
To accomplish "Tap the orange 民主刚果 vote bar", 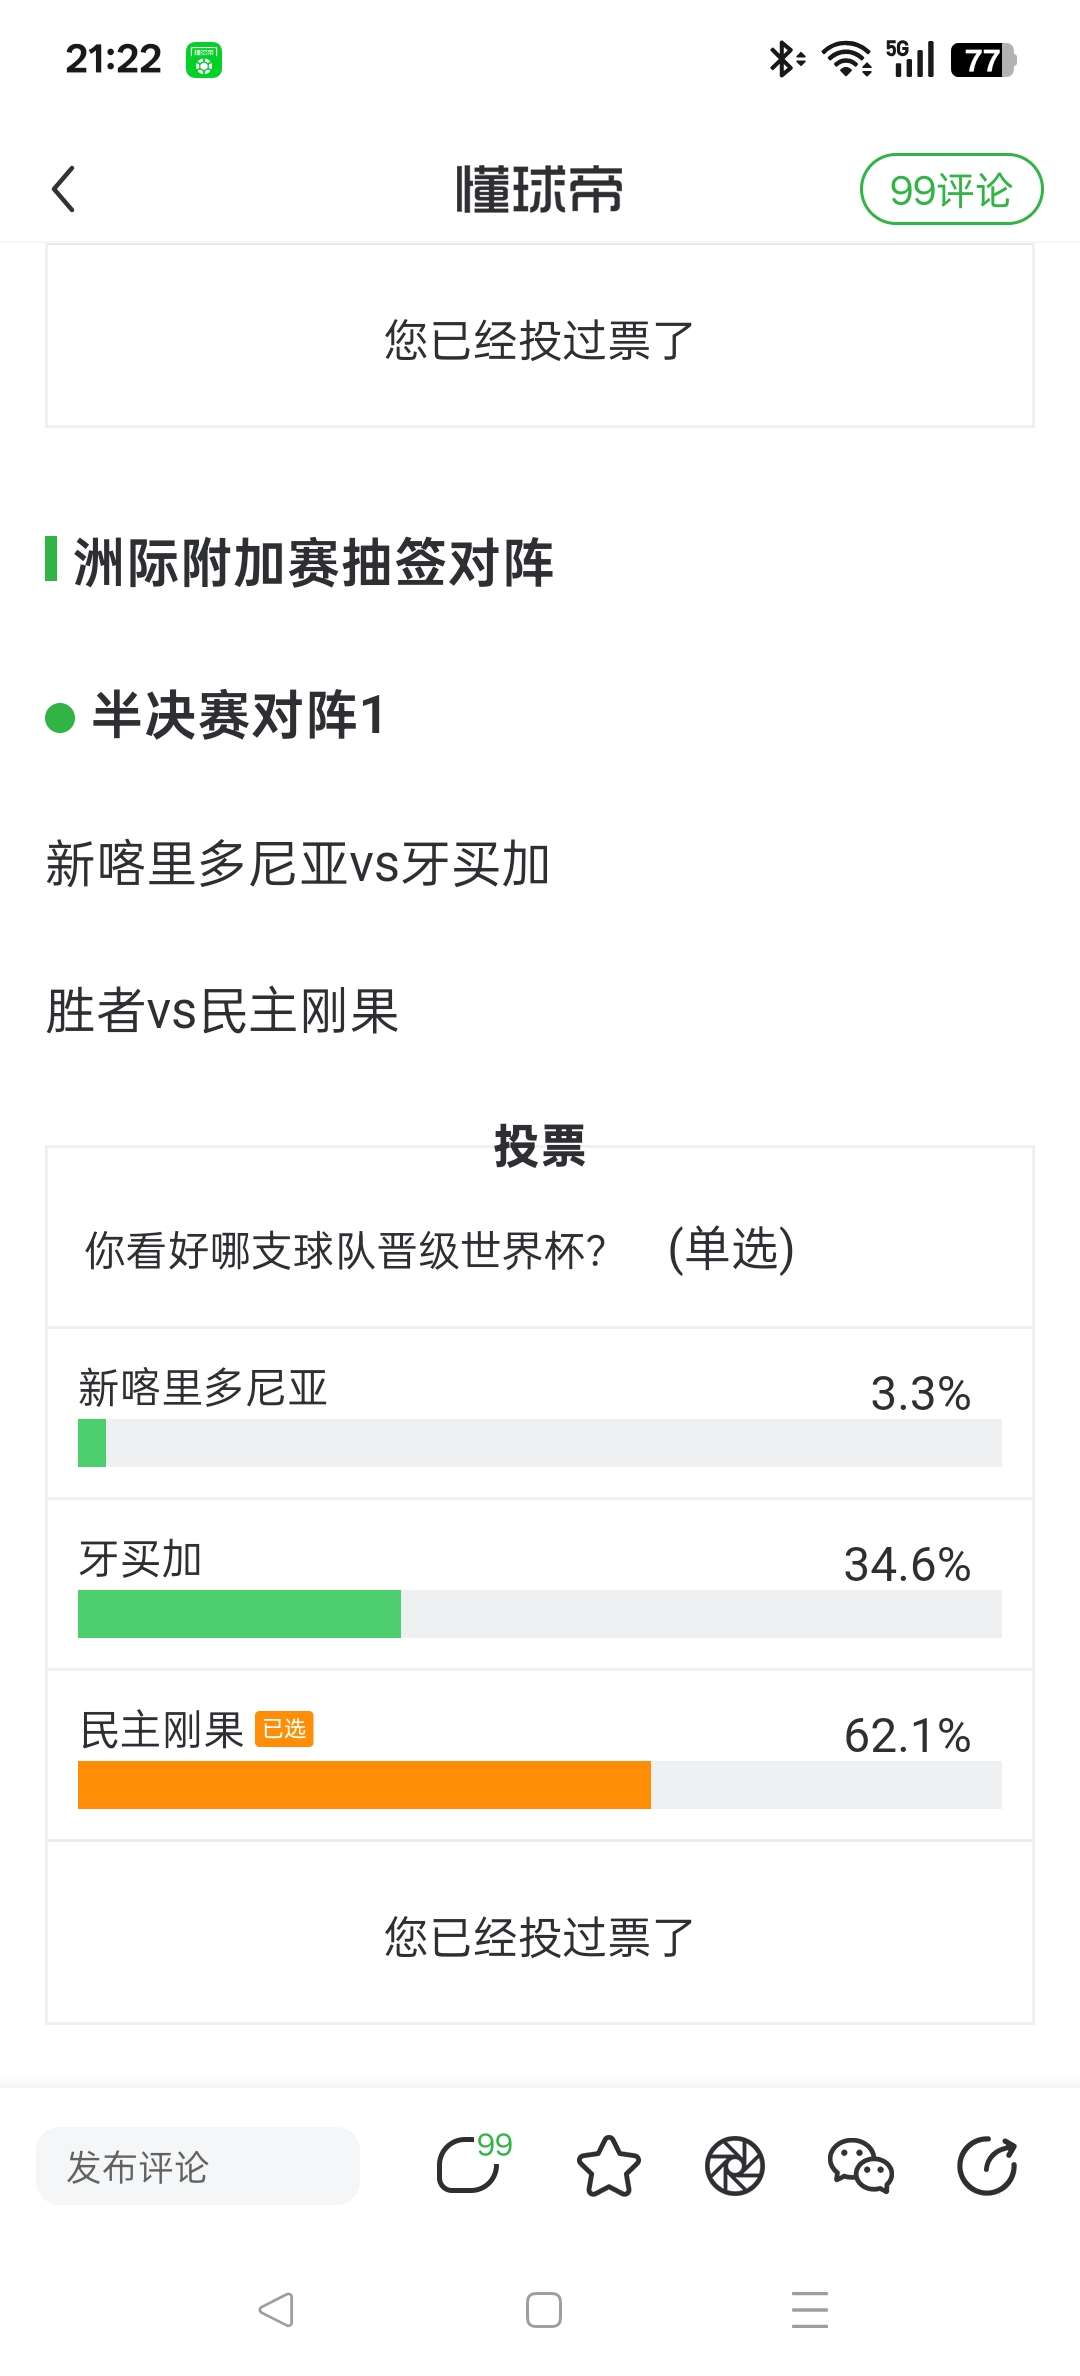I will (364, 1785).
